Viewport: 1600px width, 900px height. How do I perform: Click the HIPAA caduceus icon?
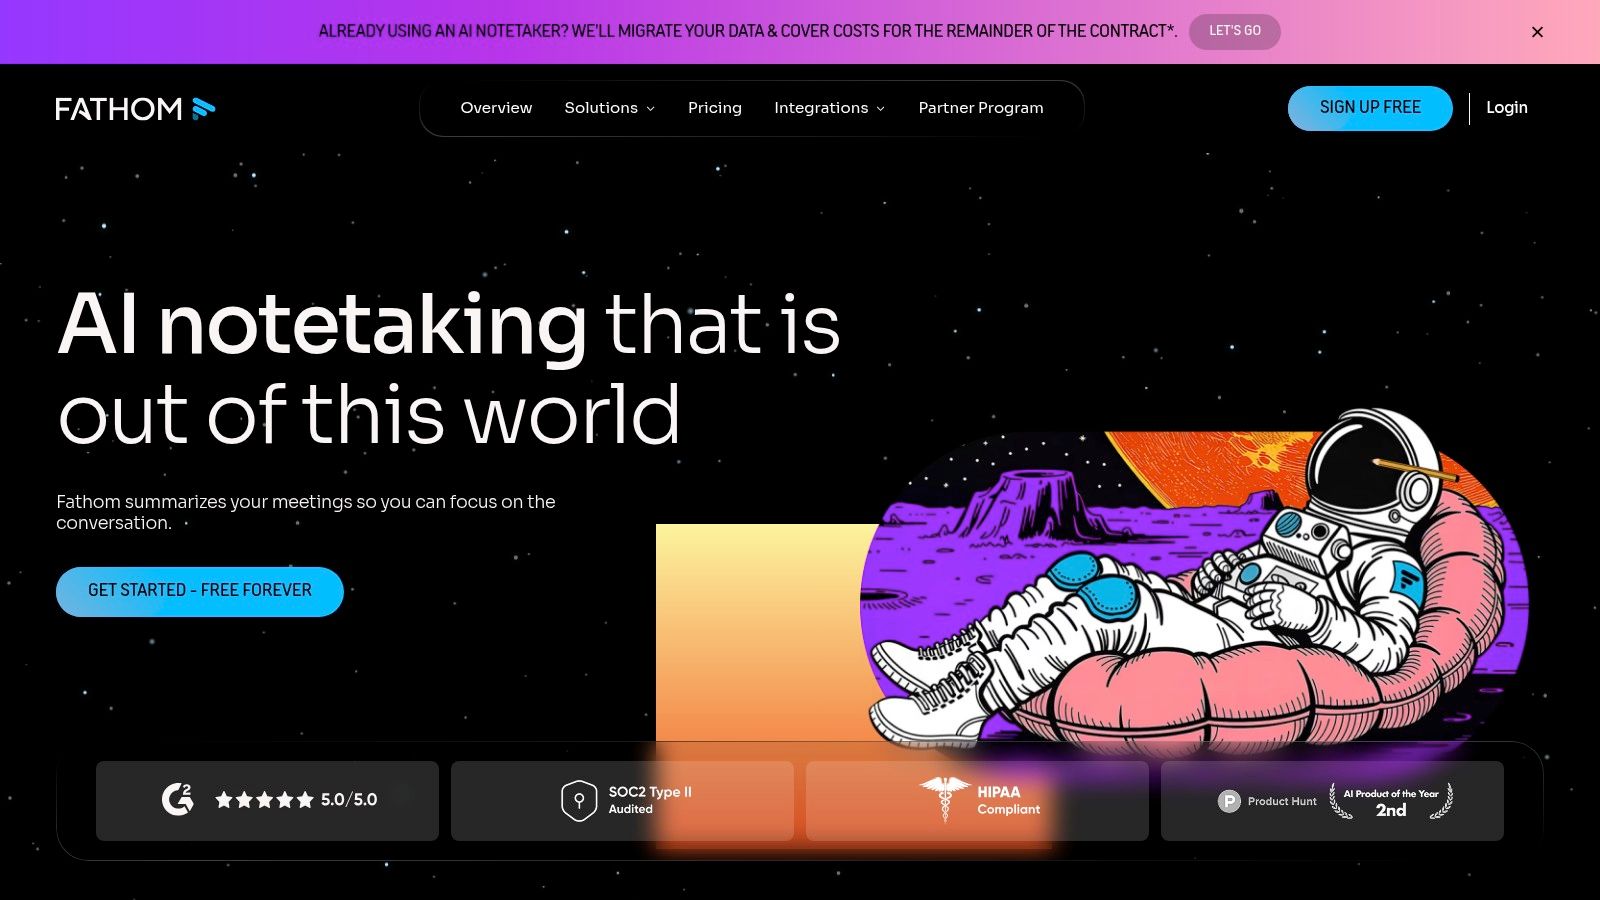(x=944, y=799)
